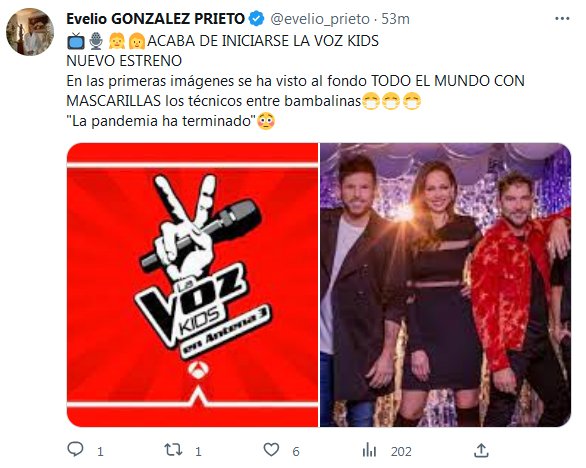Click the tweet text 'NUEVO ESTRENO'
This screenshot has width=586, height=468.
coord(124,61)
